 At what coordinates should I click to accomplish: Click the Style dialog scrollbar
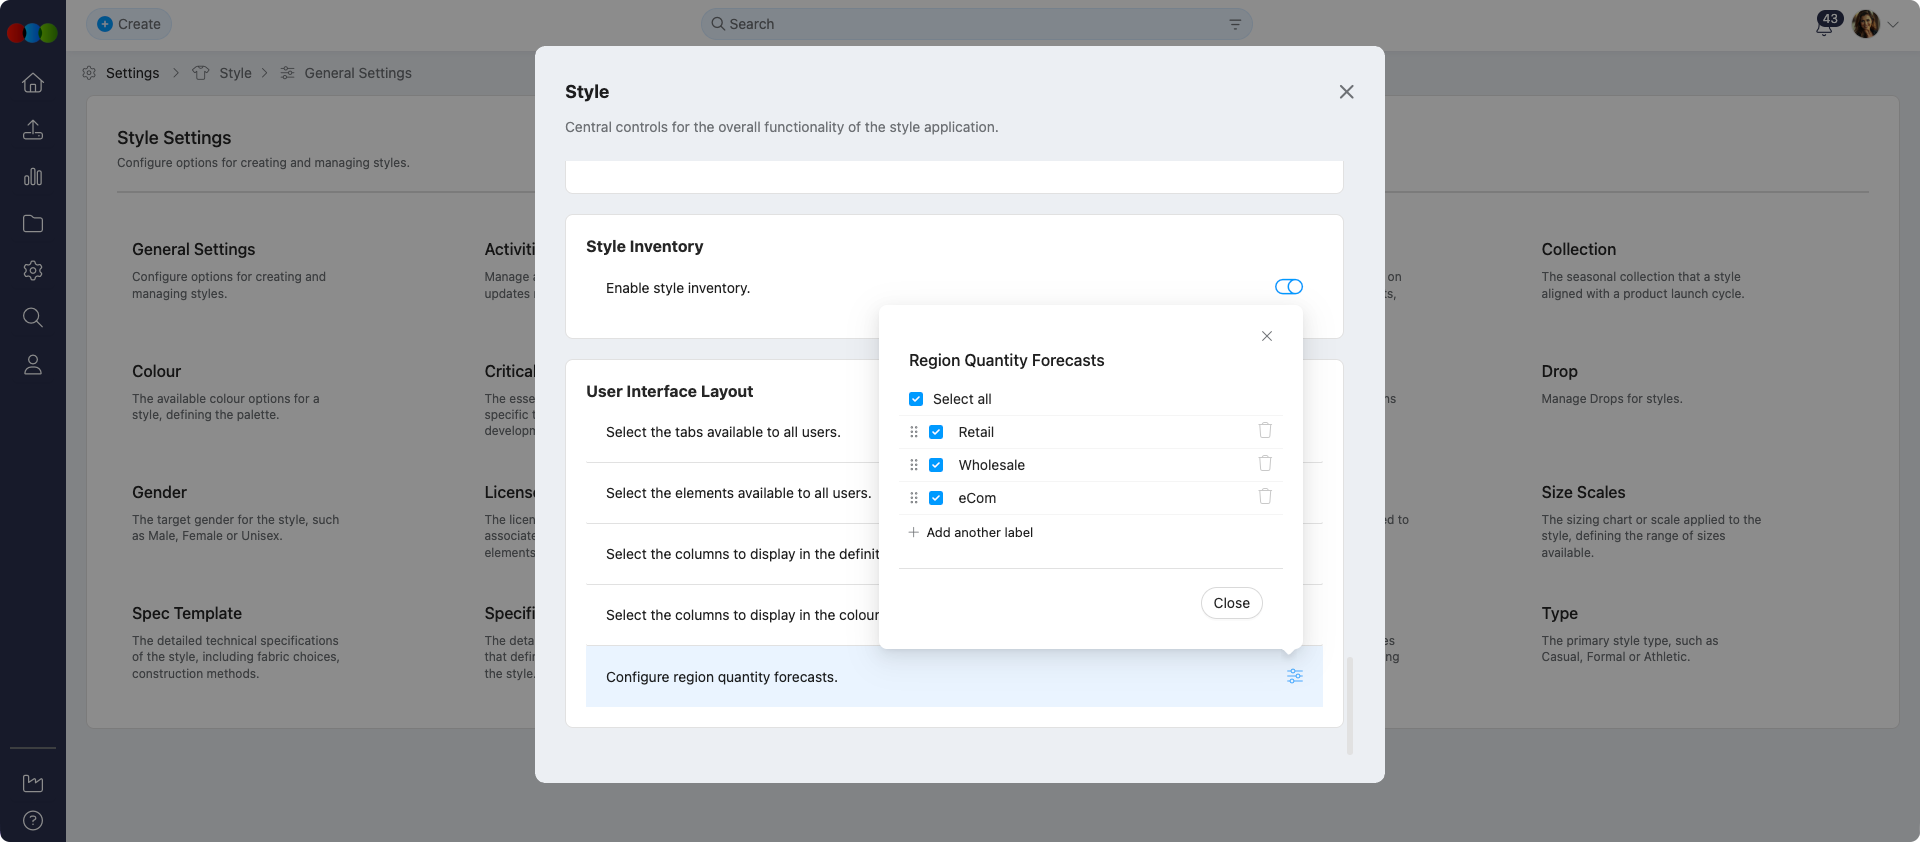[x=1350, y=704]
